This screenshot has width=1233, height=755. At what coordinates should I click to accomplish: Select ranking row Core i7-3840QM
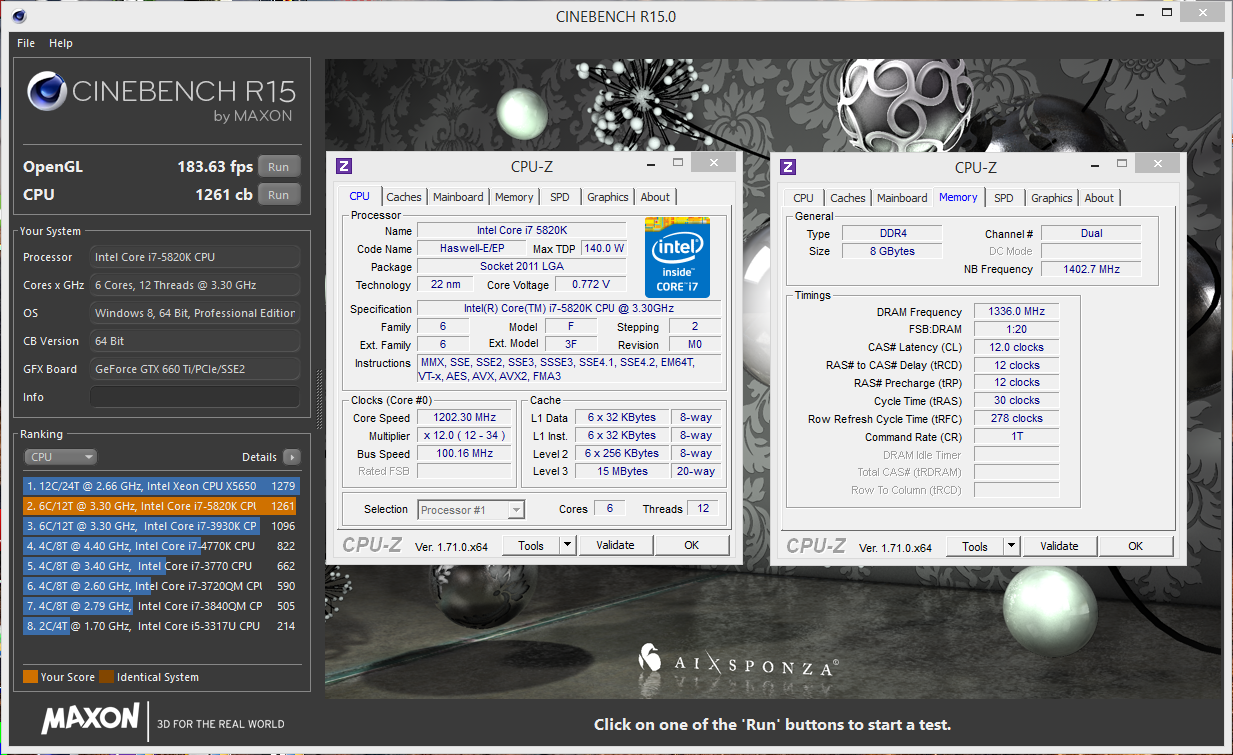161,606
